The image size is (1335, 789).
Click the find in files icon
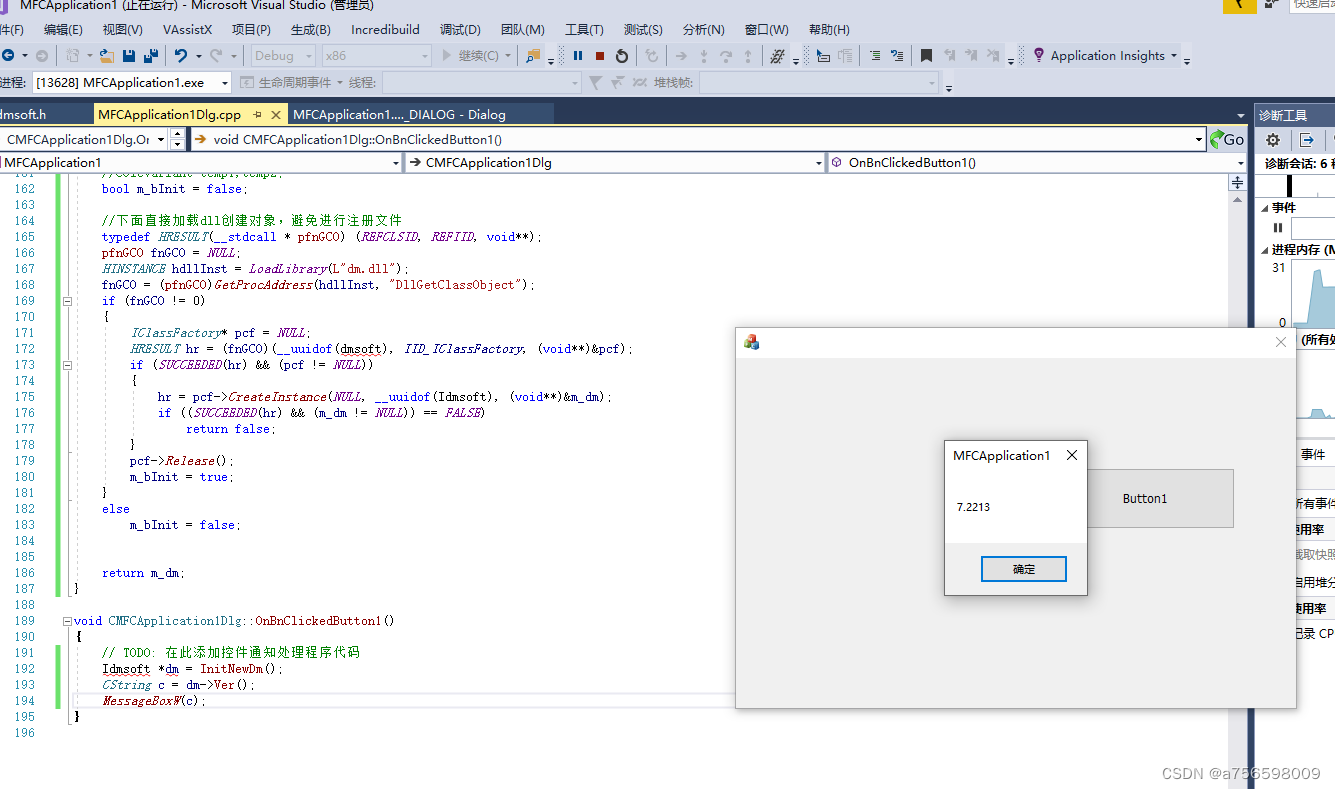[533, 56]
